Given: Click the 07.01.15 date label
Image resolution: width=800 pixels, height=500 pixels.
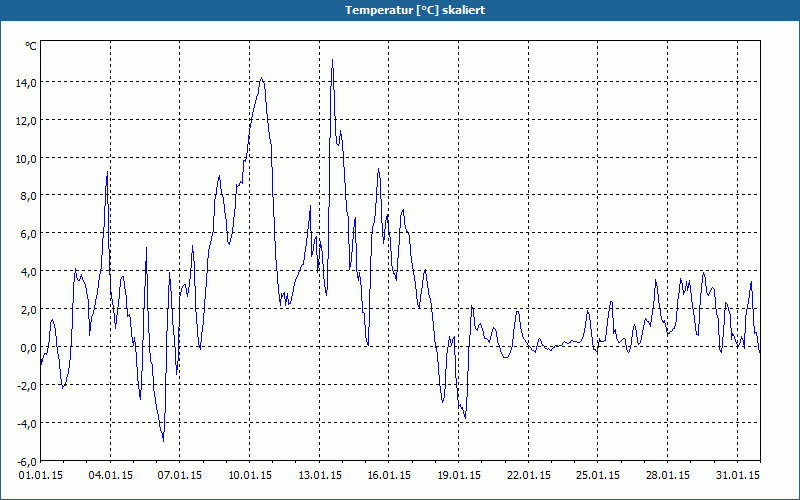Looking at the screenshot, I should coord(180,475).
